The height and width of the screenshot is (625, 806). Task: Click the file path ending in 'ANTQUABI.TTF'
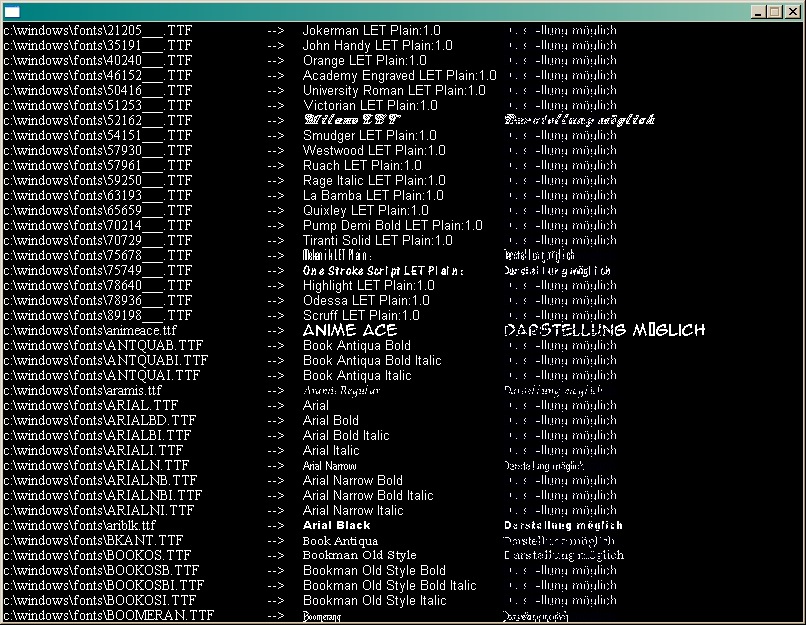pos(106,360)
